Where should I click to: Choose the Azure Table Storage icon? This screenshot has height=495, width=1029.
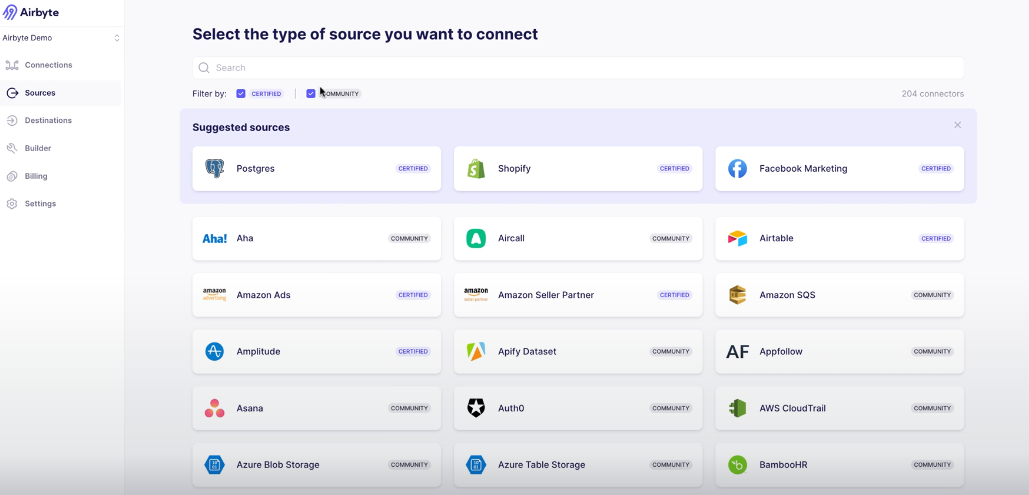476,465
